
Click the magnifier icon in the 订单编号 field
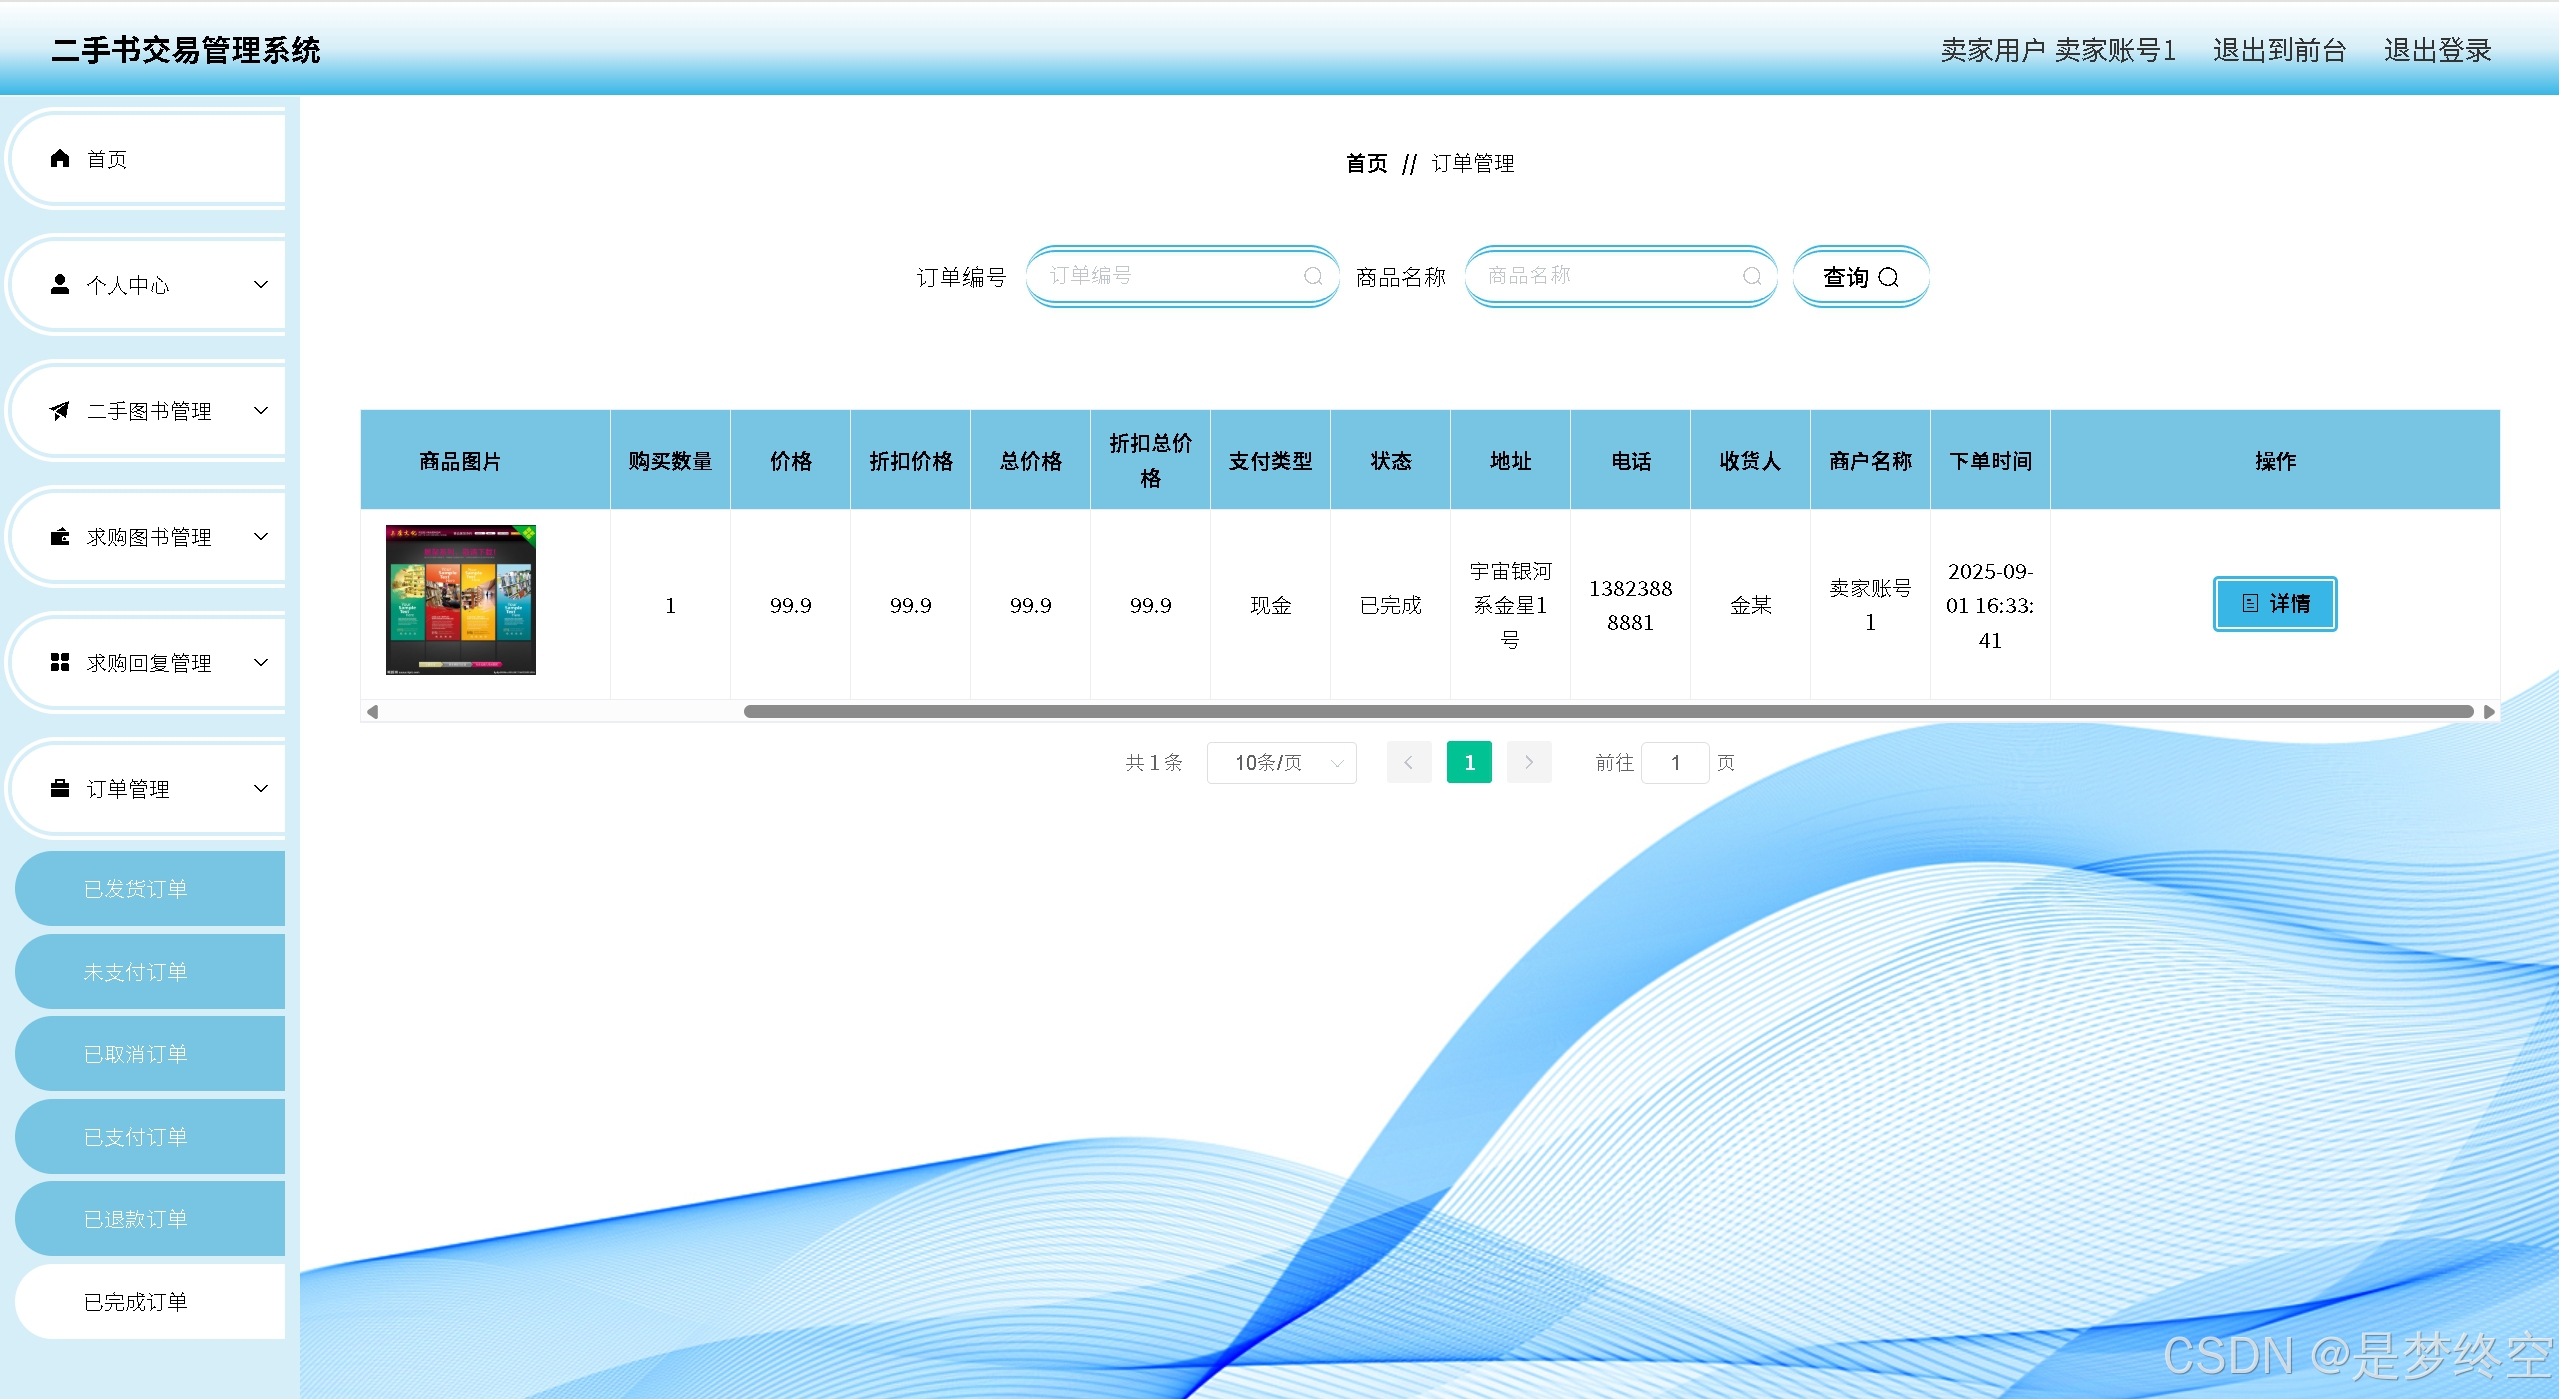pyautogui.click(x=1313, y=276)
